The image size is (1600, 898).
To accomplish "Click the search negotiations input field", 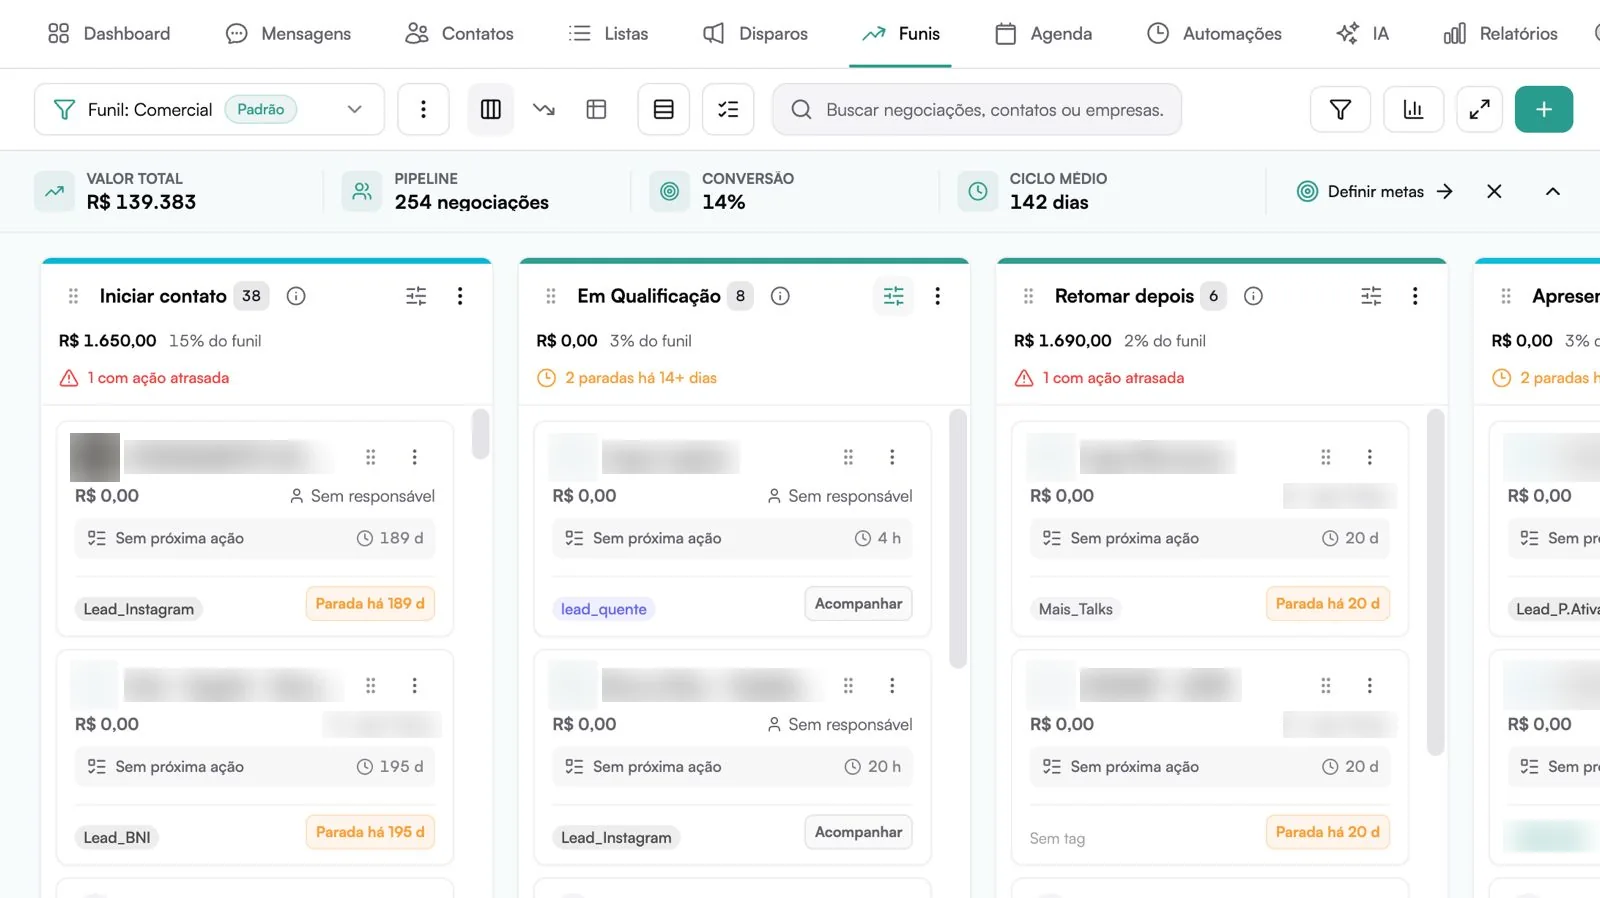I will click(x=977, y=109).
